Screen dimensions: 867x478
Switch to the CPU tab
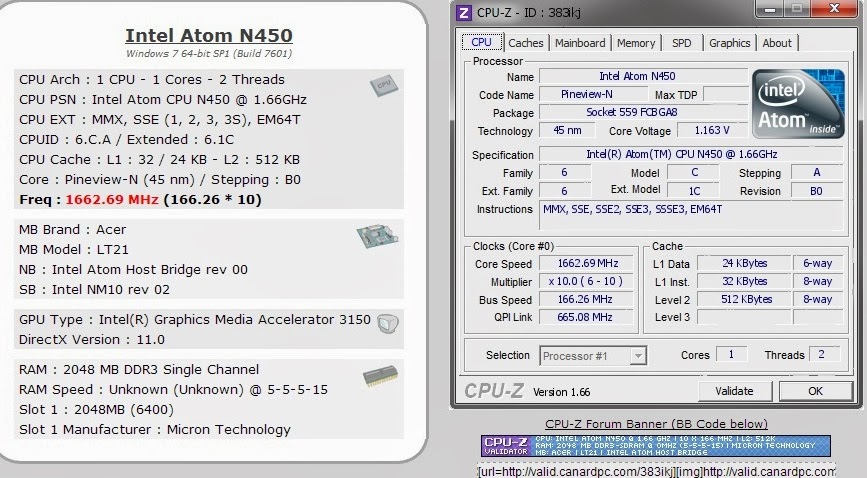coord(481,43)
